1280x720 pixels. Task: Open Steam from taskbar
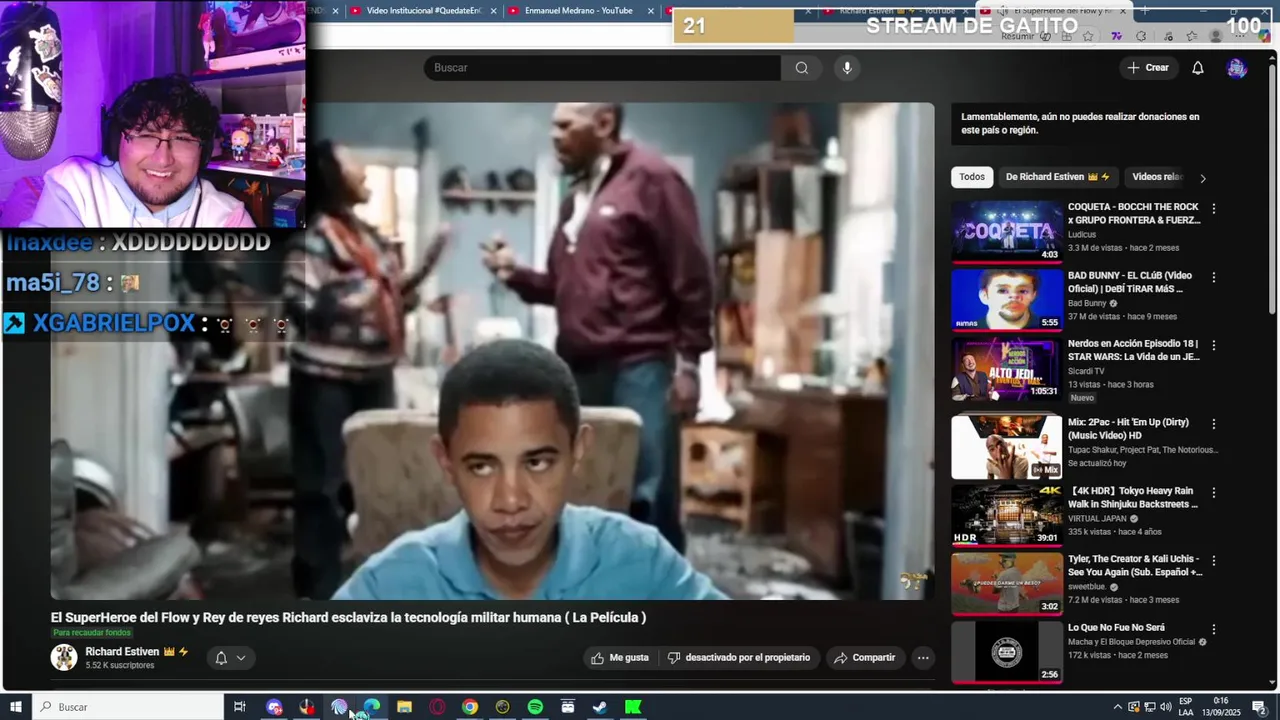pyautogui.click(x=600, y=707)
